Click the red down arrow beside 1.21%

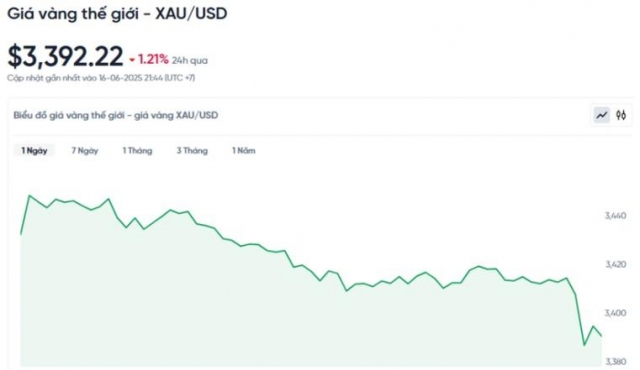click(132, 60)
